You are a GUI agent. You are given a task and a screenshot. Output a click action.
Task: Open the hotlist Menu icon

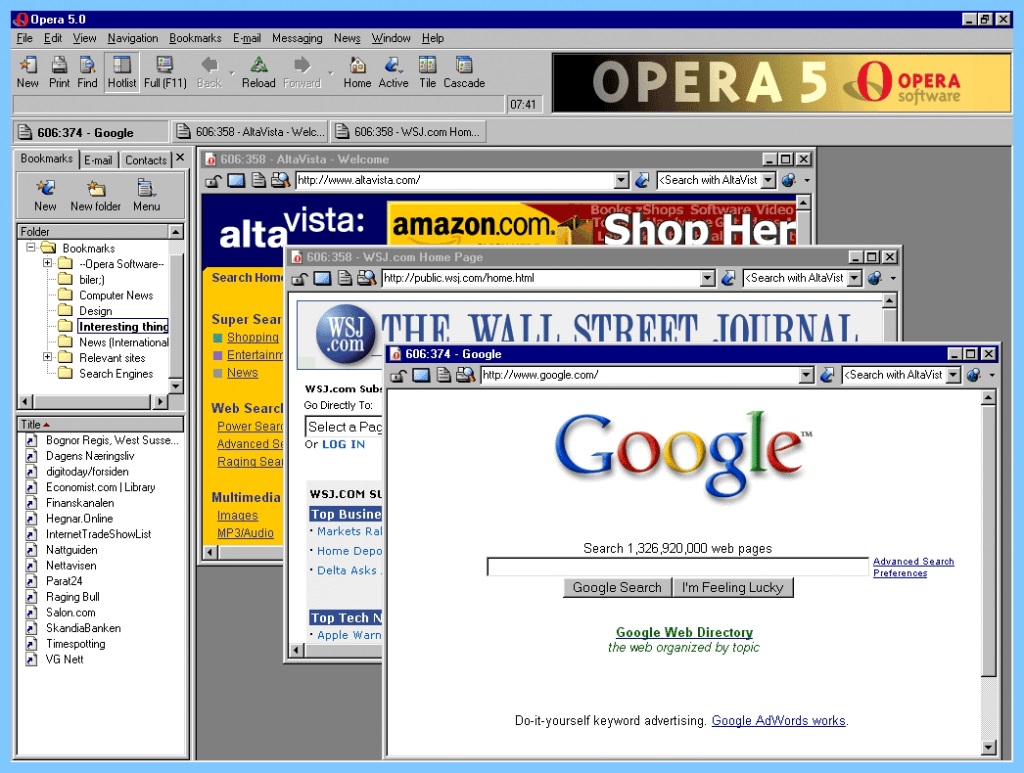point(146,196)
